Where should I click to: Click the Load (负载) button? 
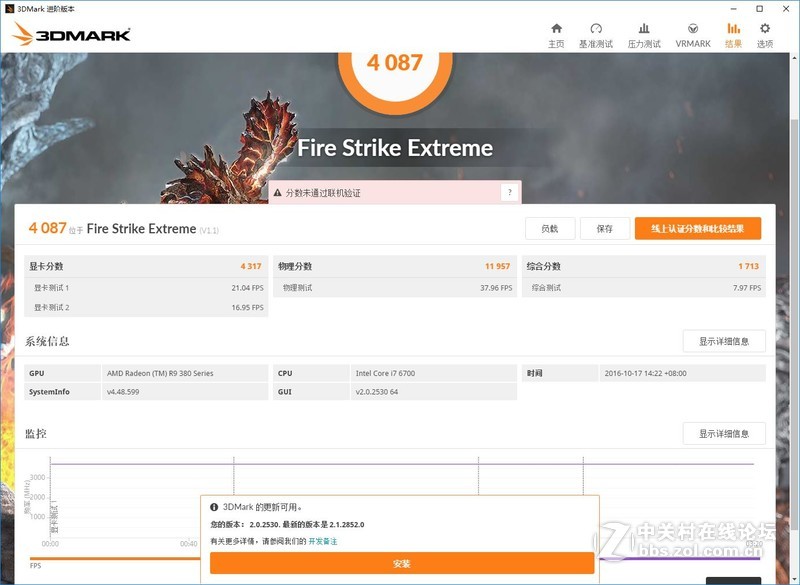[x=549, y=229]
